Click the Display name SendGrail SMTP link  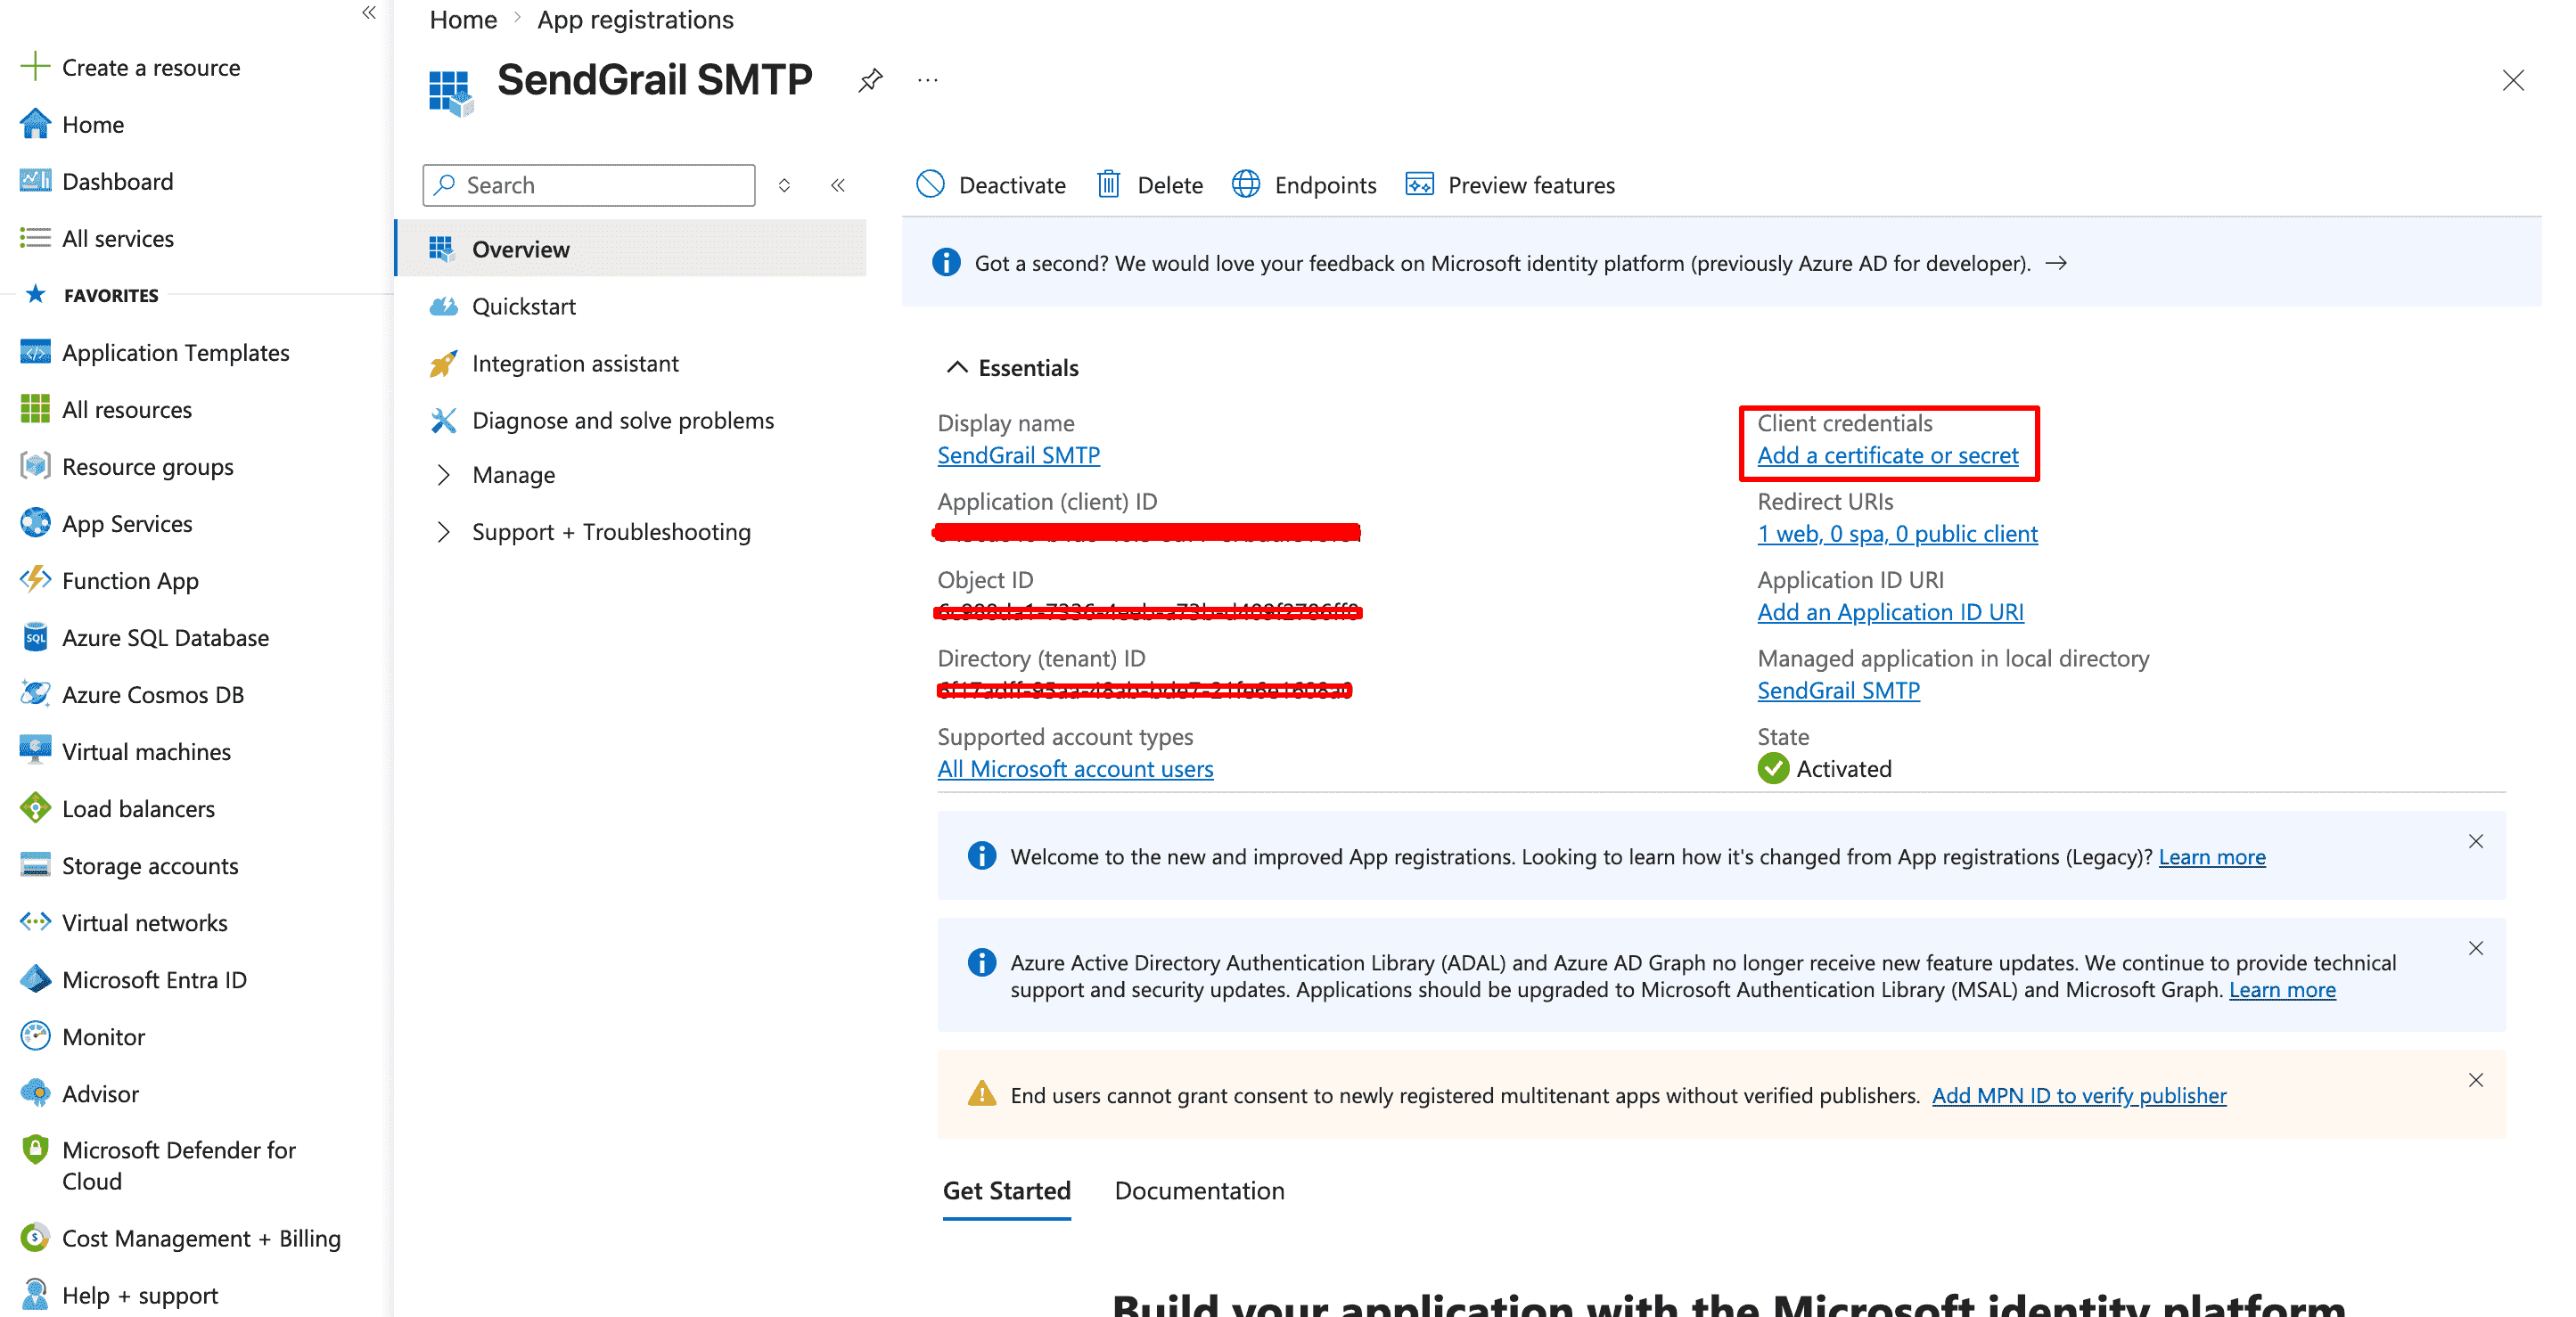click(x=1018, y=455)
